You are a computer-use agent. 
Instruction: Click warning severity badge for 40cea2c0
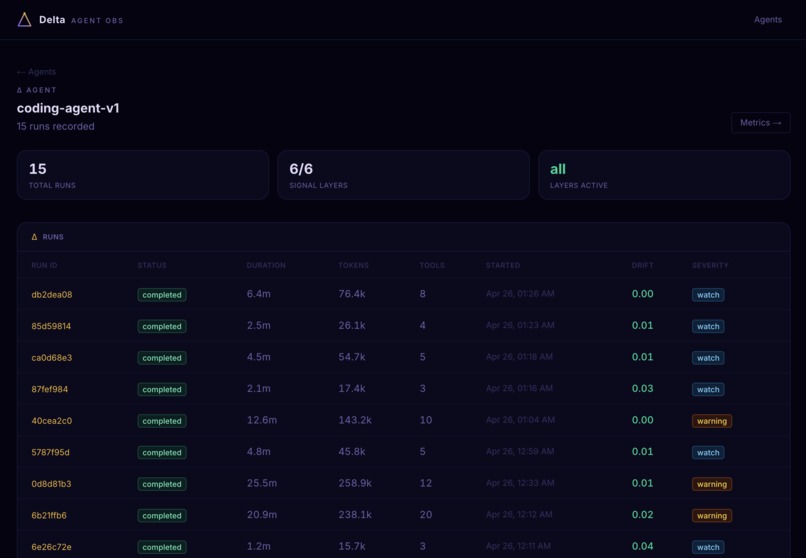712,421
